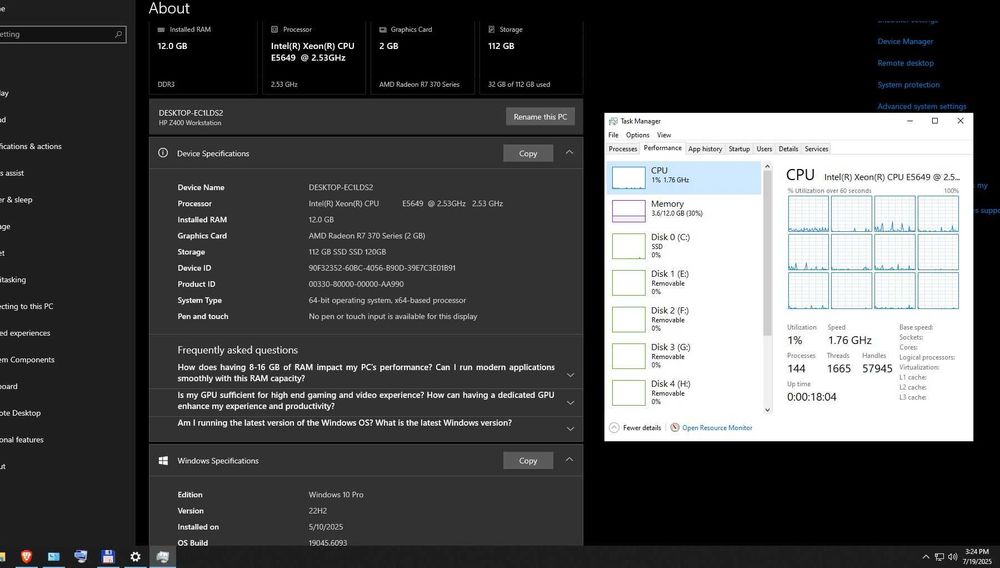The image size is (1000, 568).
Task: Click the Find a setting search field
Action: tap(62, 34)
